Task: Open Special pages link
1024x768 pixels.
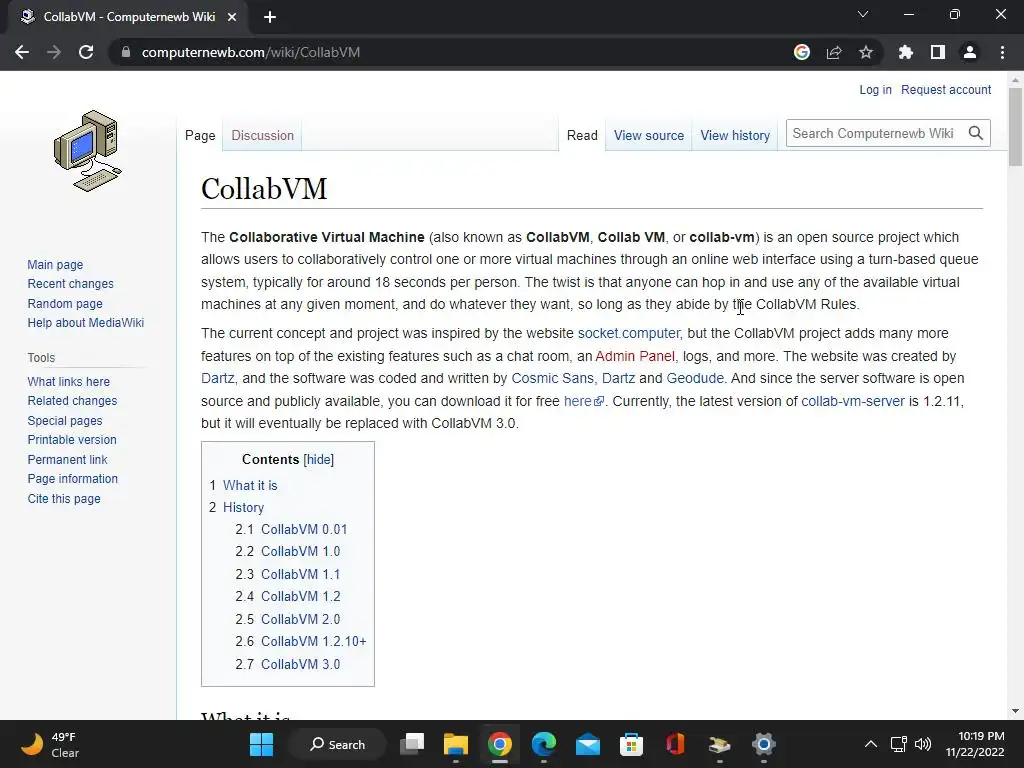Action: 65,421
